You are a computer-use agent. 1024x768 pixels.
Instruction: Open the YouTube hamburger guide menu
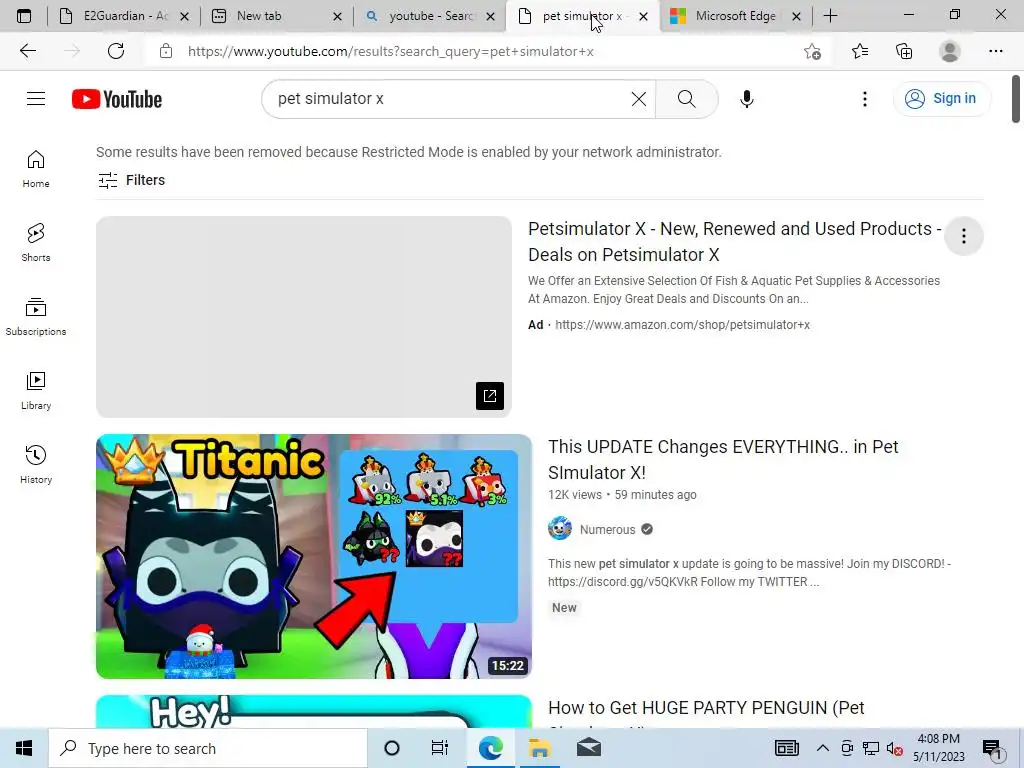(36, 99)
